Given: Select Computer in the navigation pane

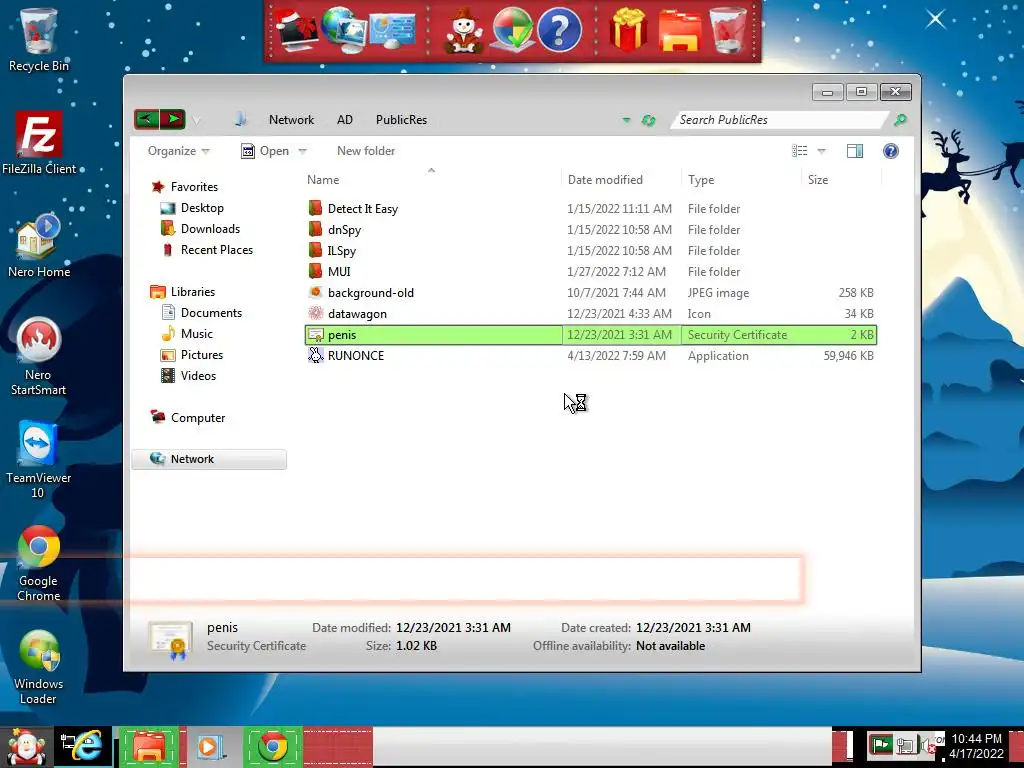Looking at the screenshot, I should click(187, 417).
